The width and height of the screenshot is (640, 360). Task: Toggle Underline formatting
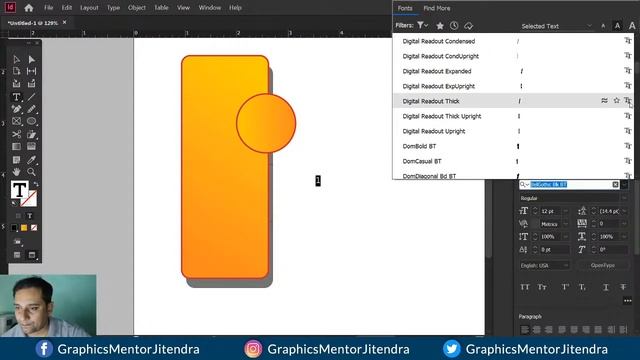pos(606,287)
